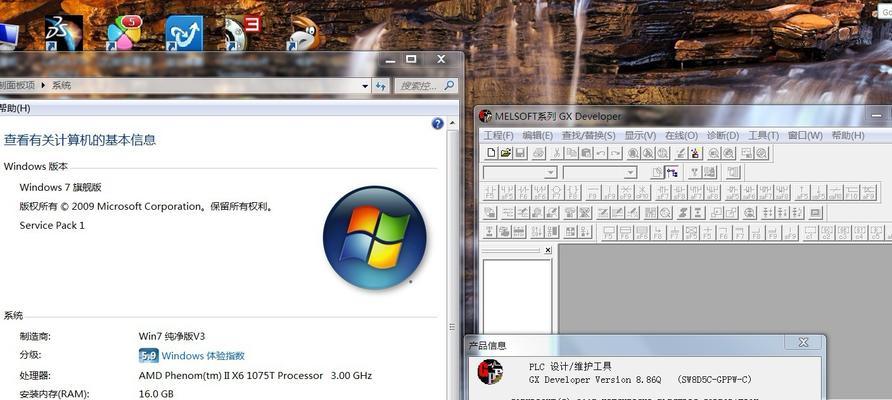892x400 pixels.
Task: Insert closed contact with F6 ladder icon
Action: tap(523, 192)
